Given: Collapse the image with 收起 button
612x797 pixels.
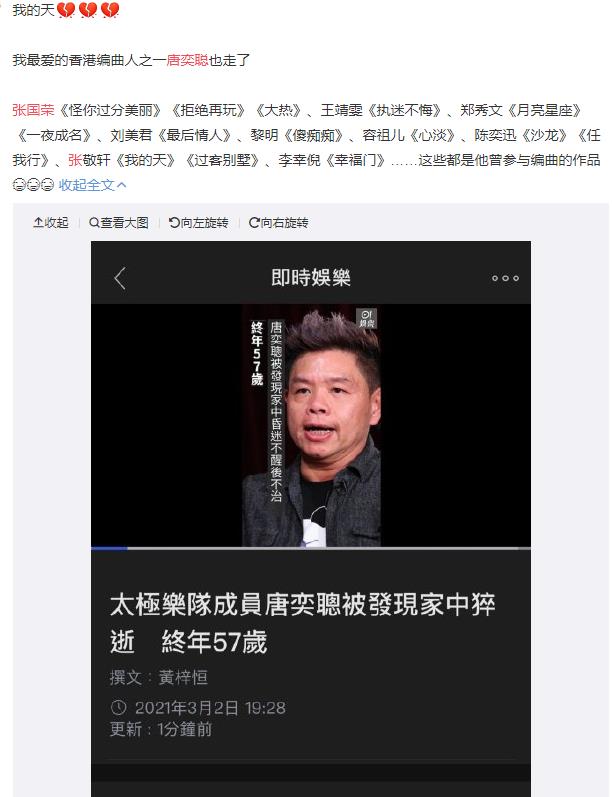Looking at the screenshot, I should coord(51,223).
